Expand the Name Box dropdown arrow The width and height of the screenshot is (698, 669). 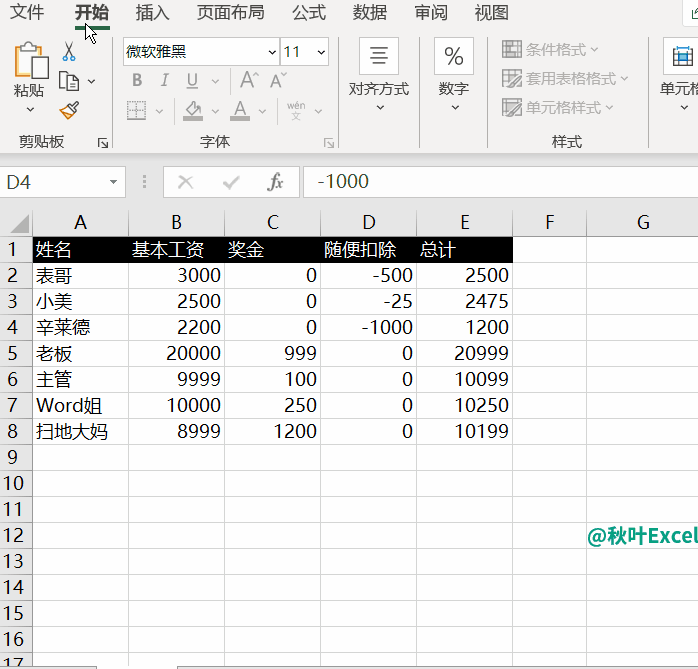(114, 182)
